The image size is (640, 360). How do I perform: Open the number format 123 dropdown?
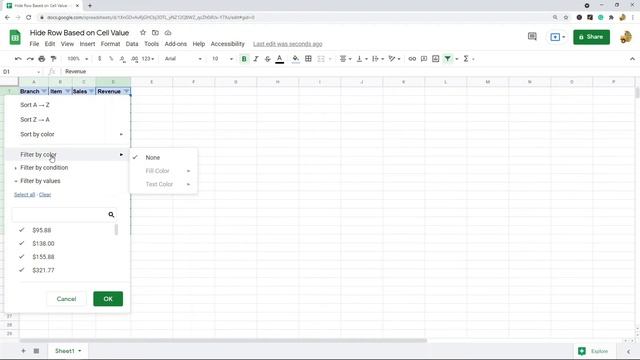tap(148, 59)
